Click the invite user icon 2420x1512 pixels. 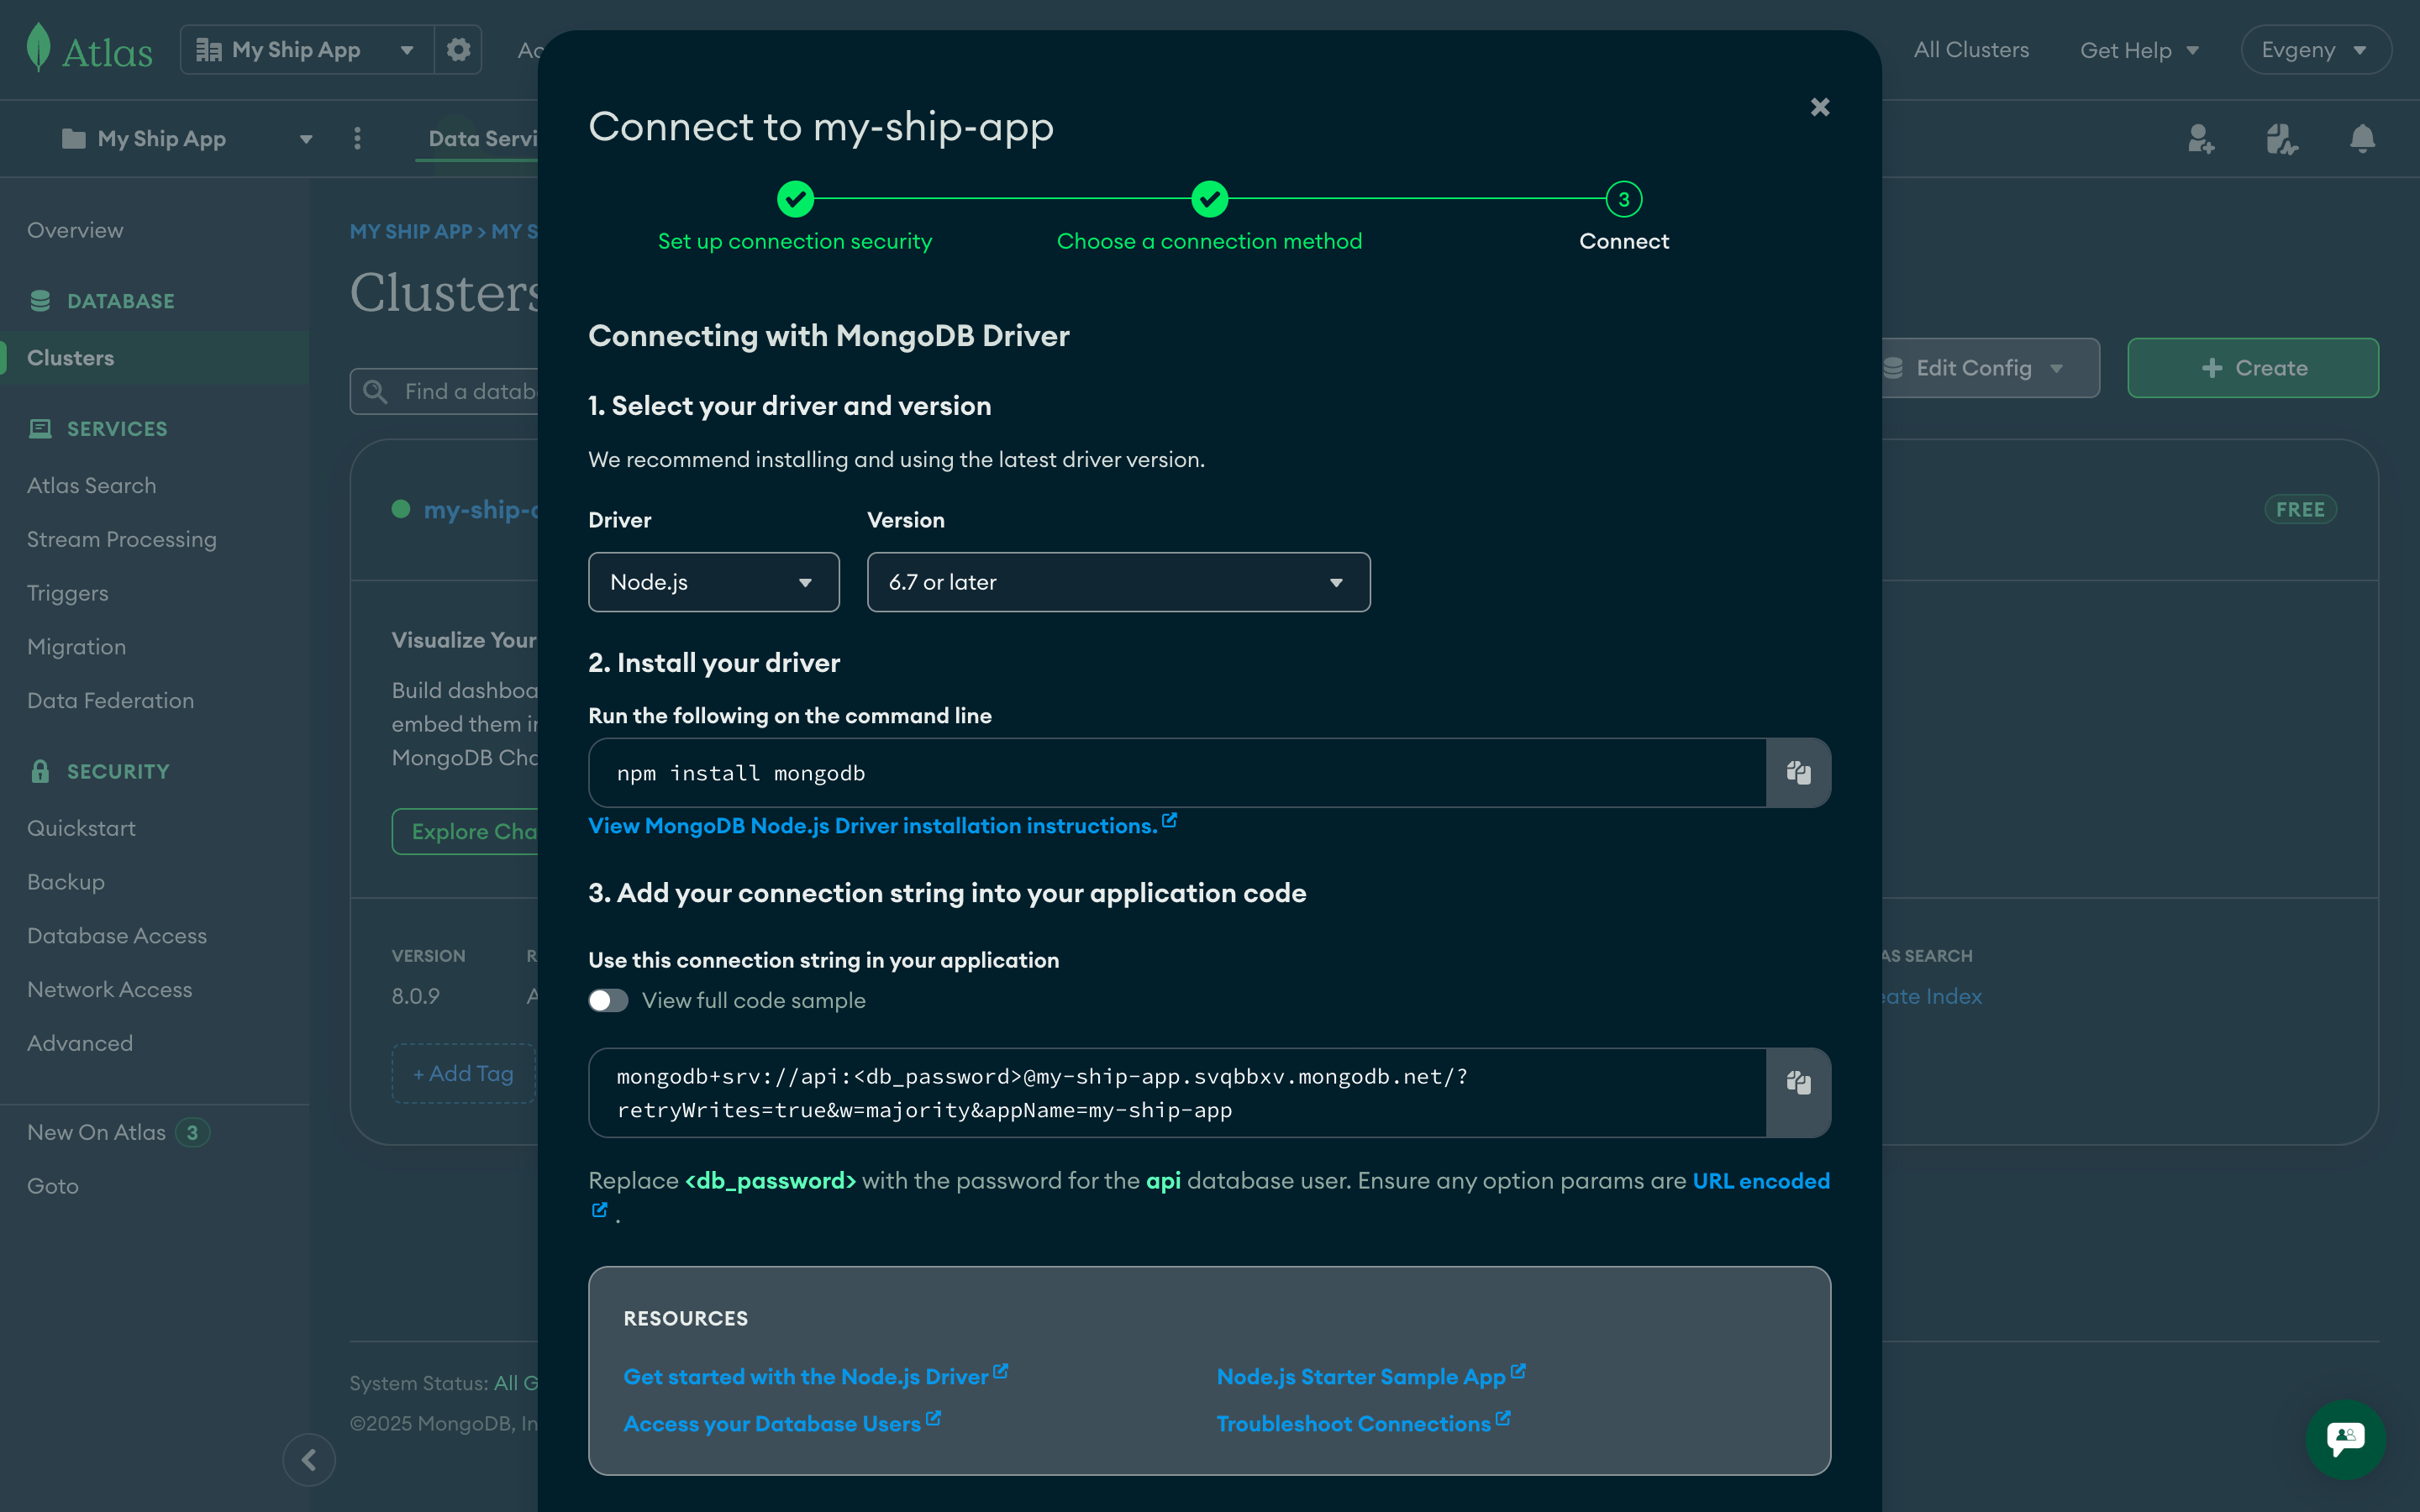pos(2201,139)
